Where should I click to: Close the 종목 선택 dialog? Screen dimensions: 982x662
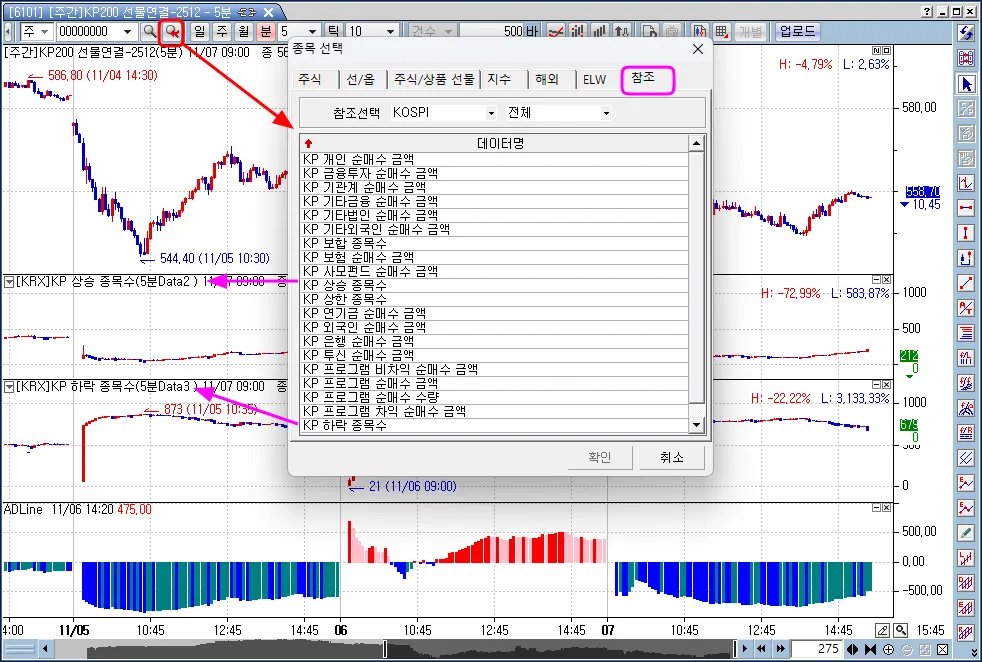[698, 49]
